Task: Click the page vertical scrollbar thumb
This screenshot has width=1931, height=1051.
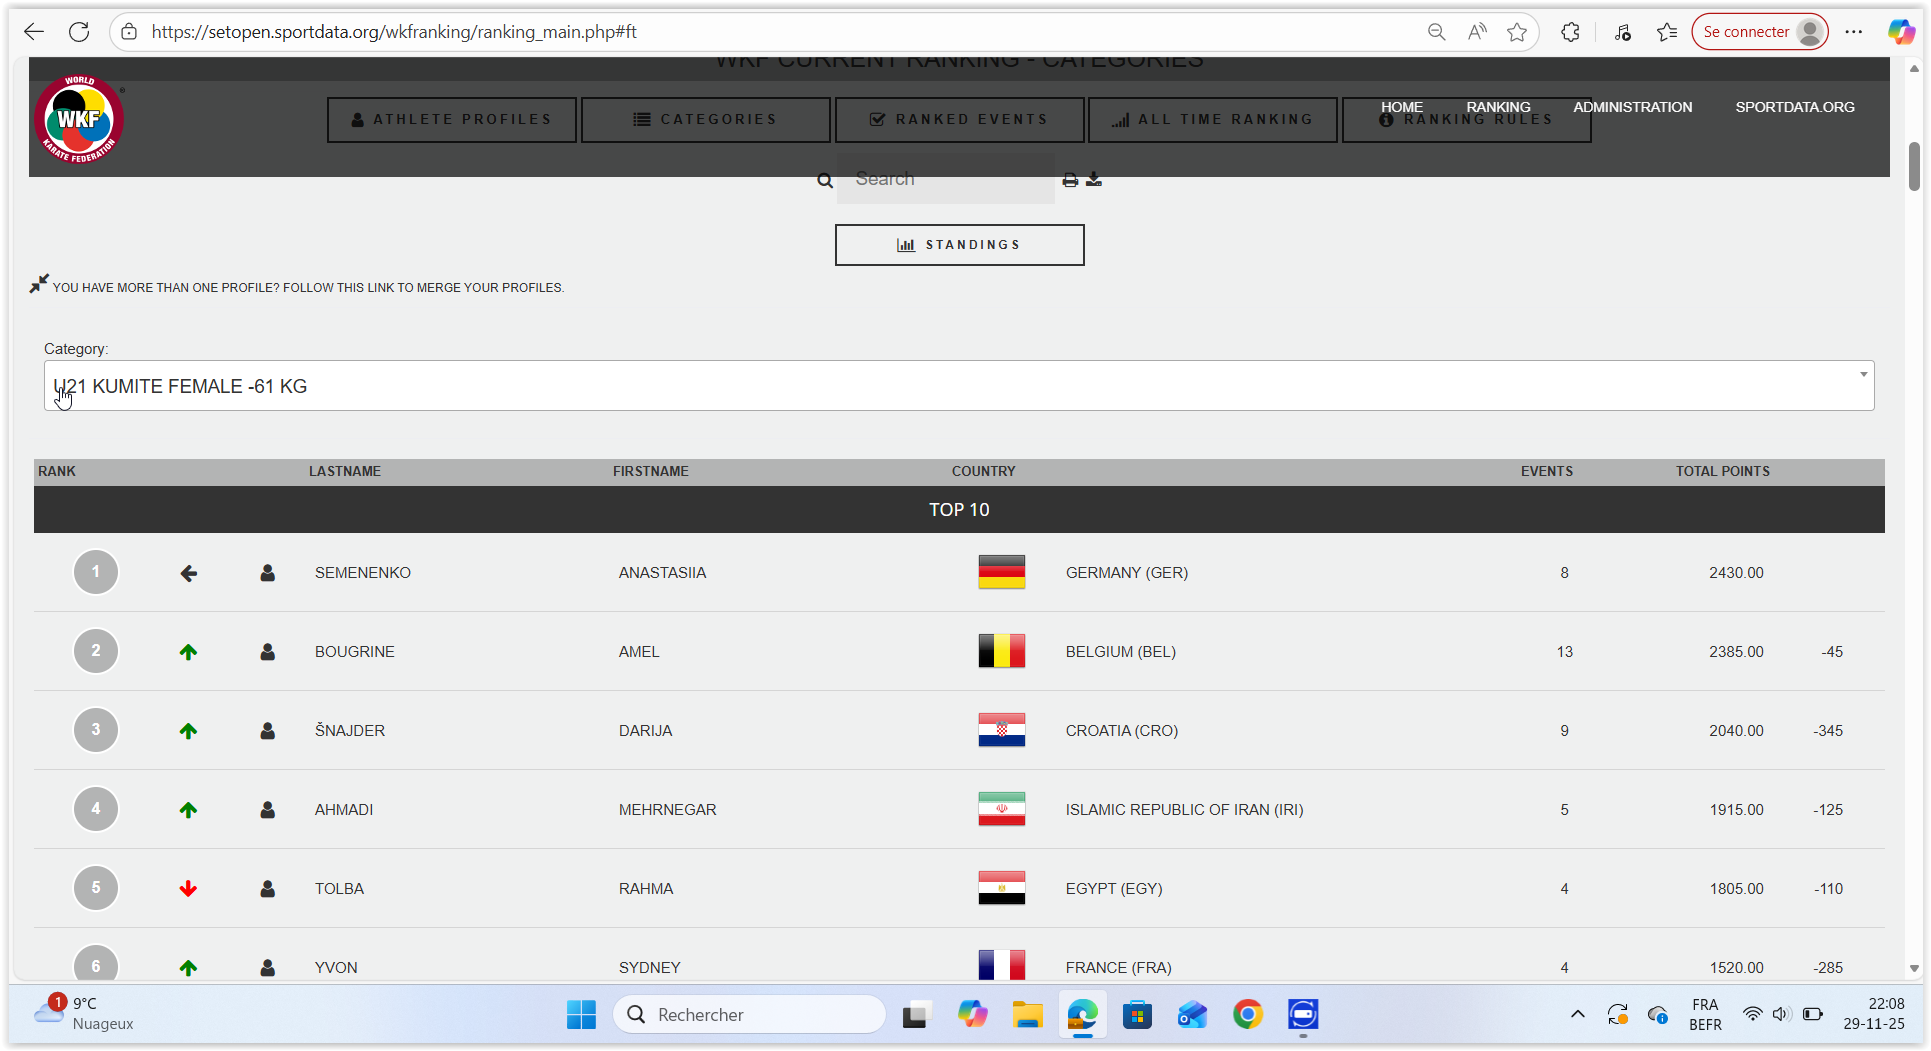Action: (x=1914, y=166)
